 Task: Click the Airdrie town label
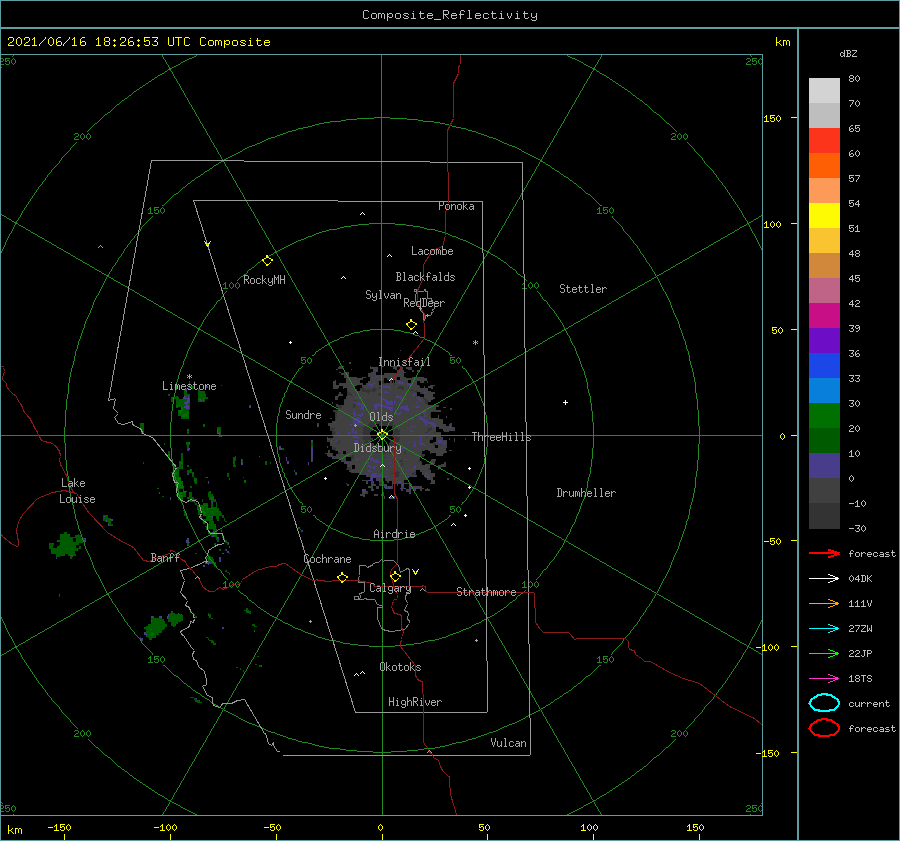[394, 534]
